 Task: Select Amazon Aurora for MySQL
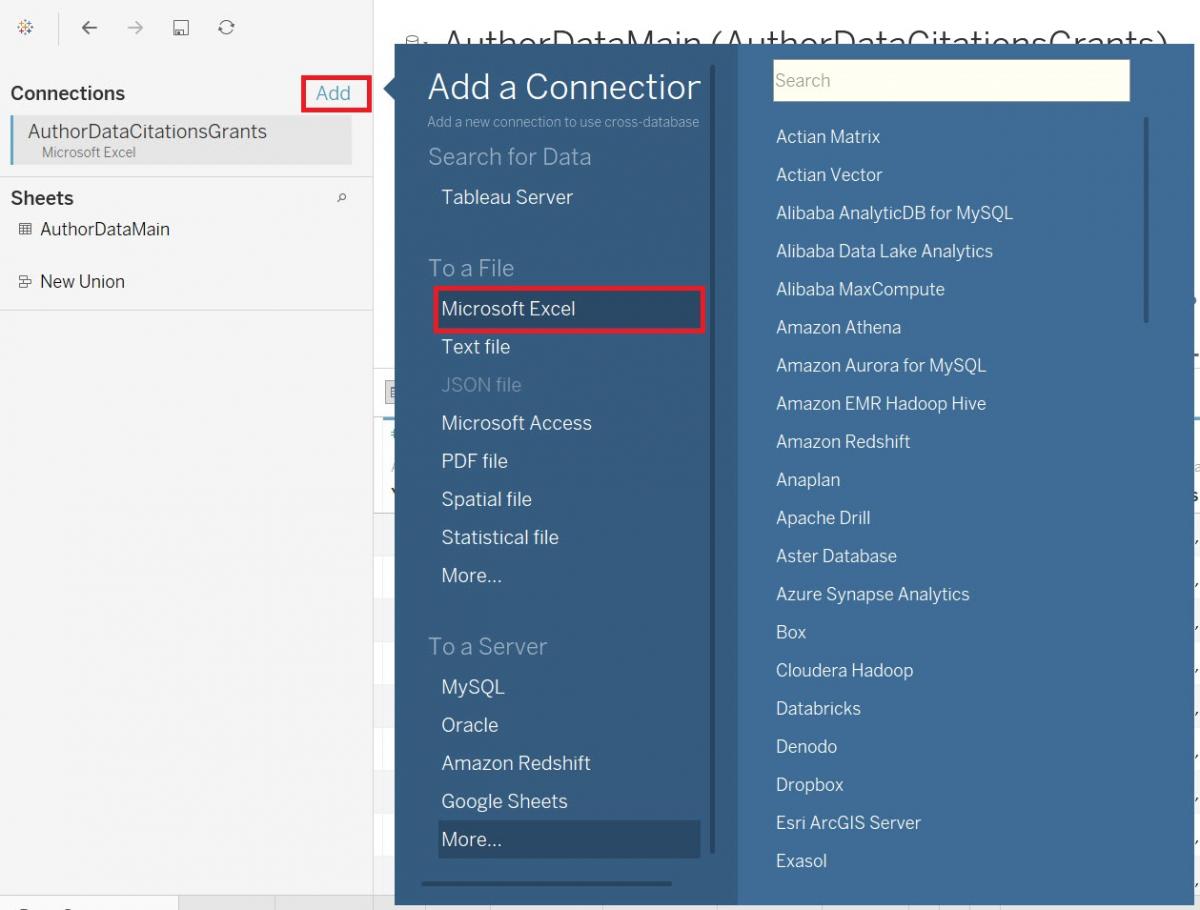click(881, 365)
